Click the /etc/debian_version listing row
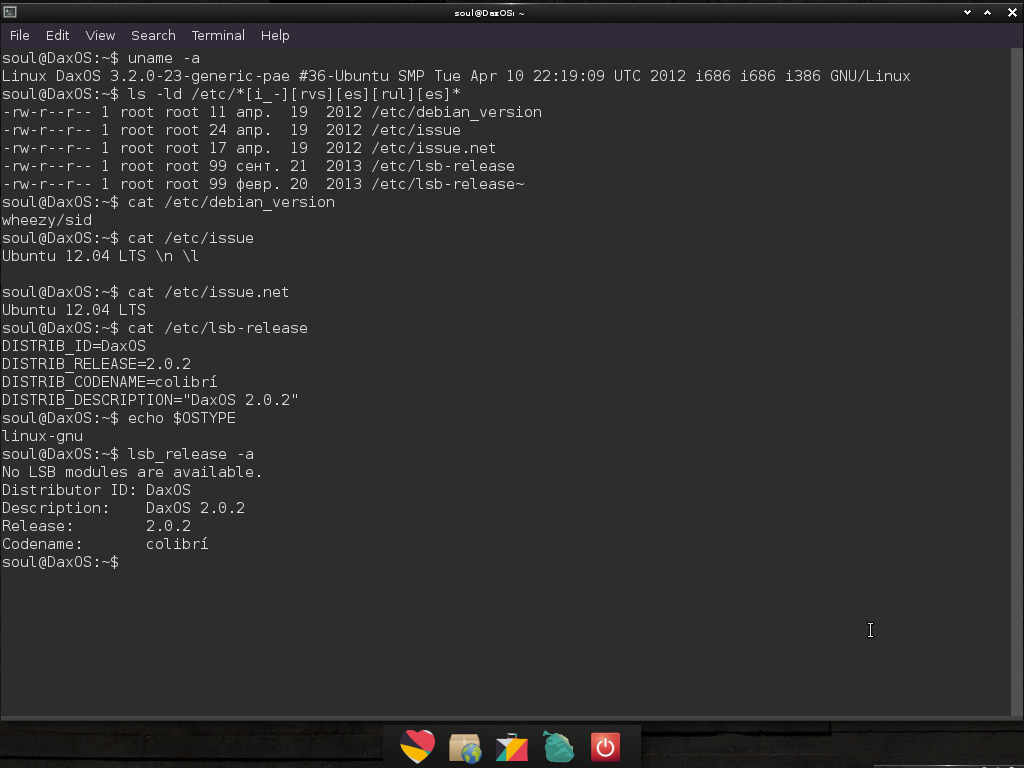Screen dimensions: 1024x768 click(272, 112)
